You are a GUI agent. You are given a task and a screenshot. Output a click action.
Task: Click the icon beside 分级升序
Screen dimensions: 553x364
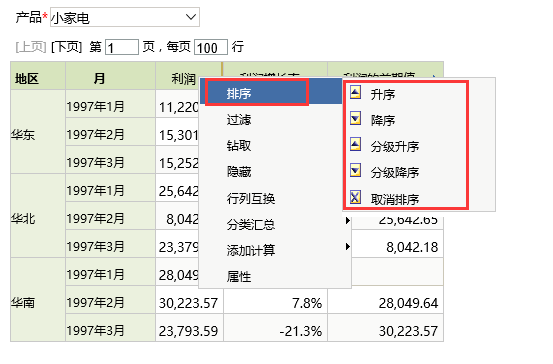click(355, 145)
